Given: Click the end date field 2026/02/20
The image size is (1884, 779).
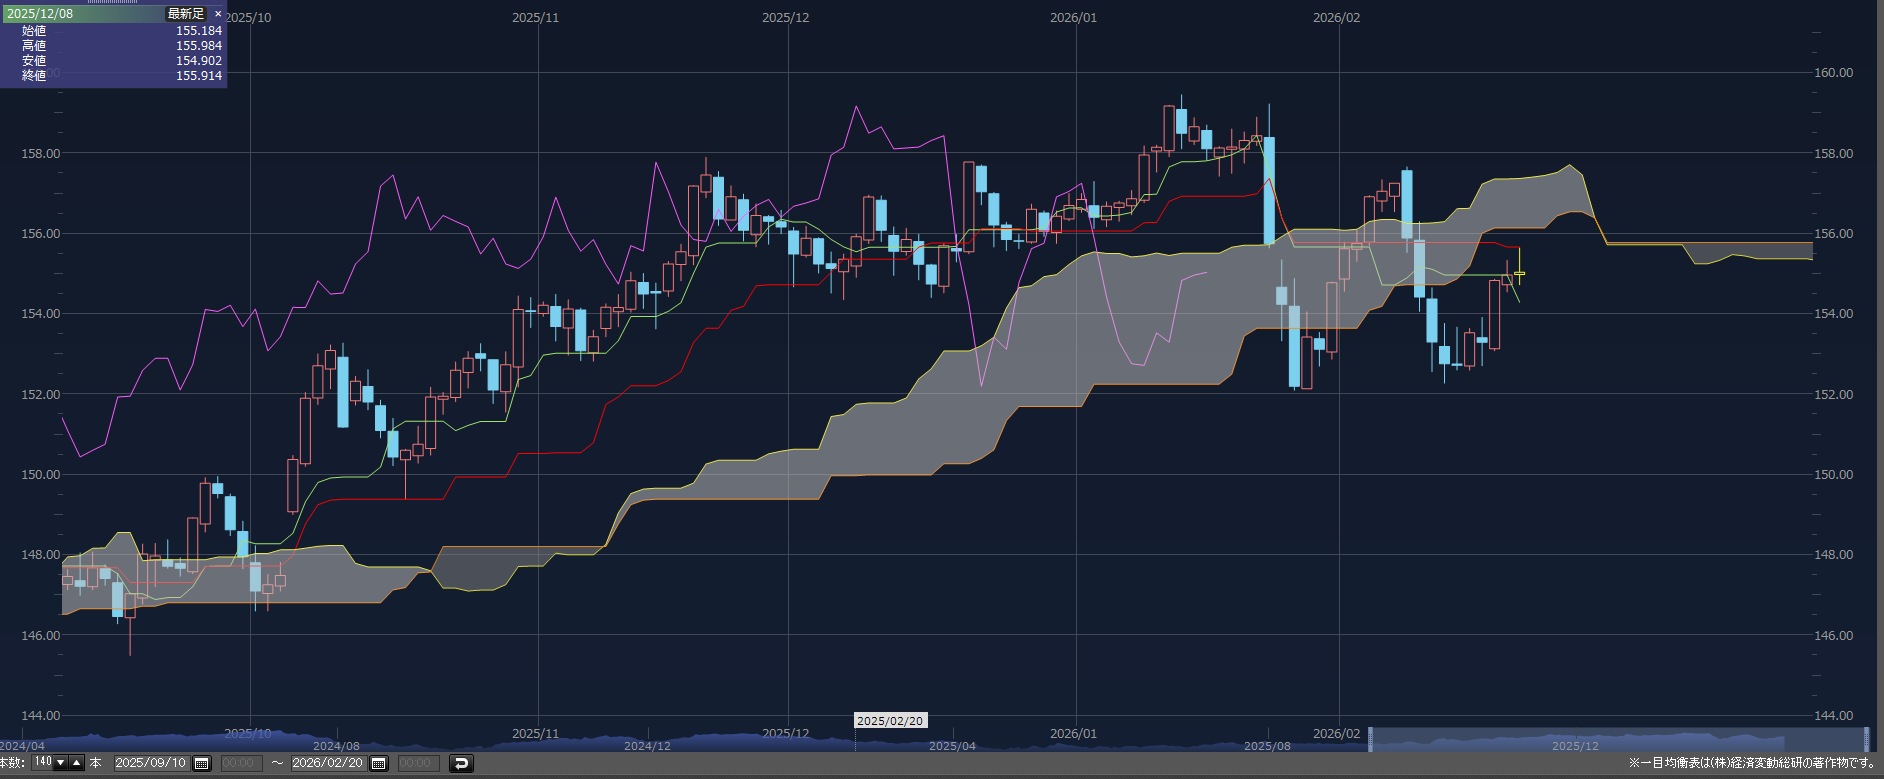Looking at the screenshot, I should [327, 763].
